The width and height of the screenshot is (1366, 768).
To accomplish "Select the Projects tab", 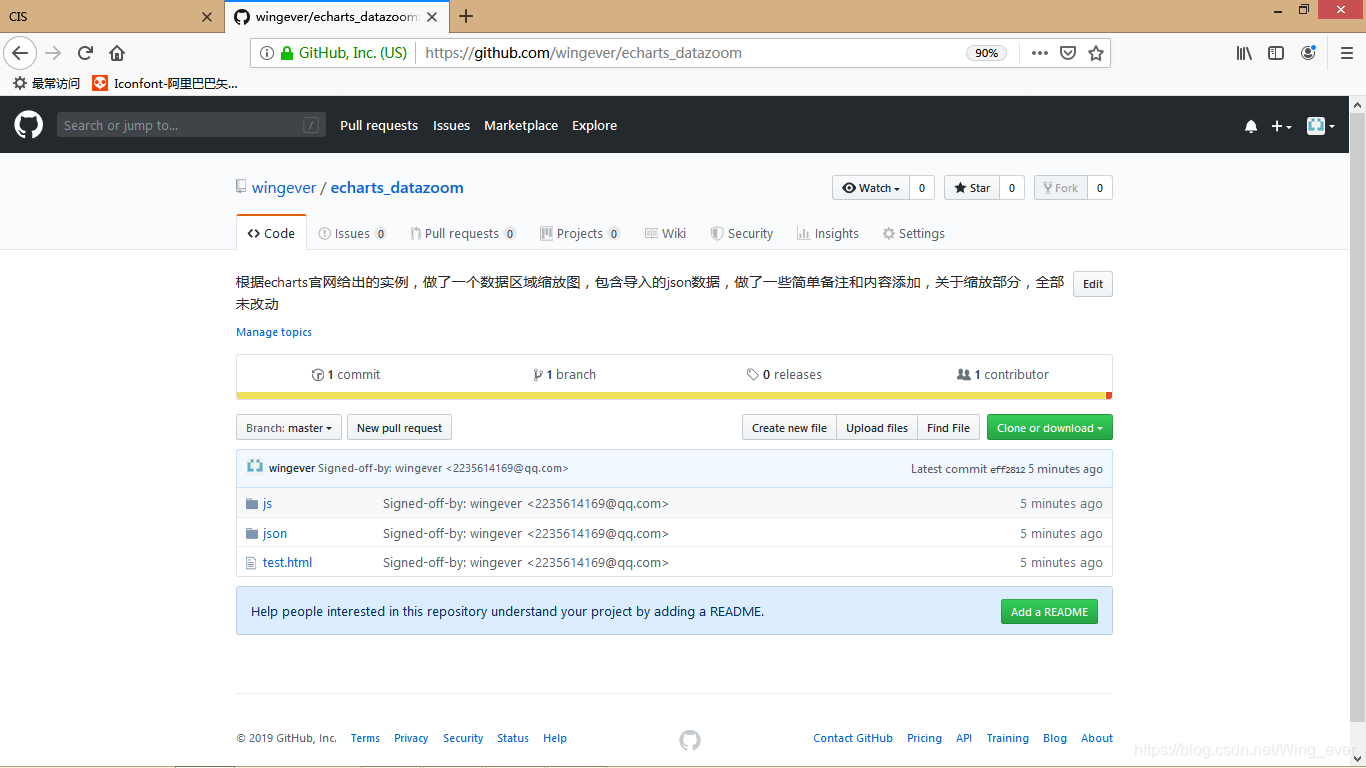I will pyautogui.click(x=580, y=233).
